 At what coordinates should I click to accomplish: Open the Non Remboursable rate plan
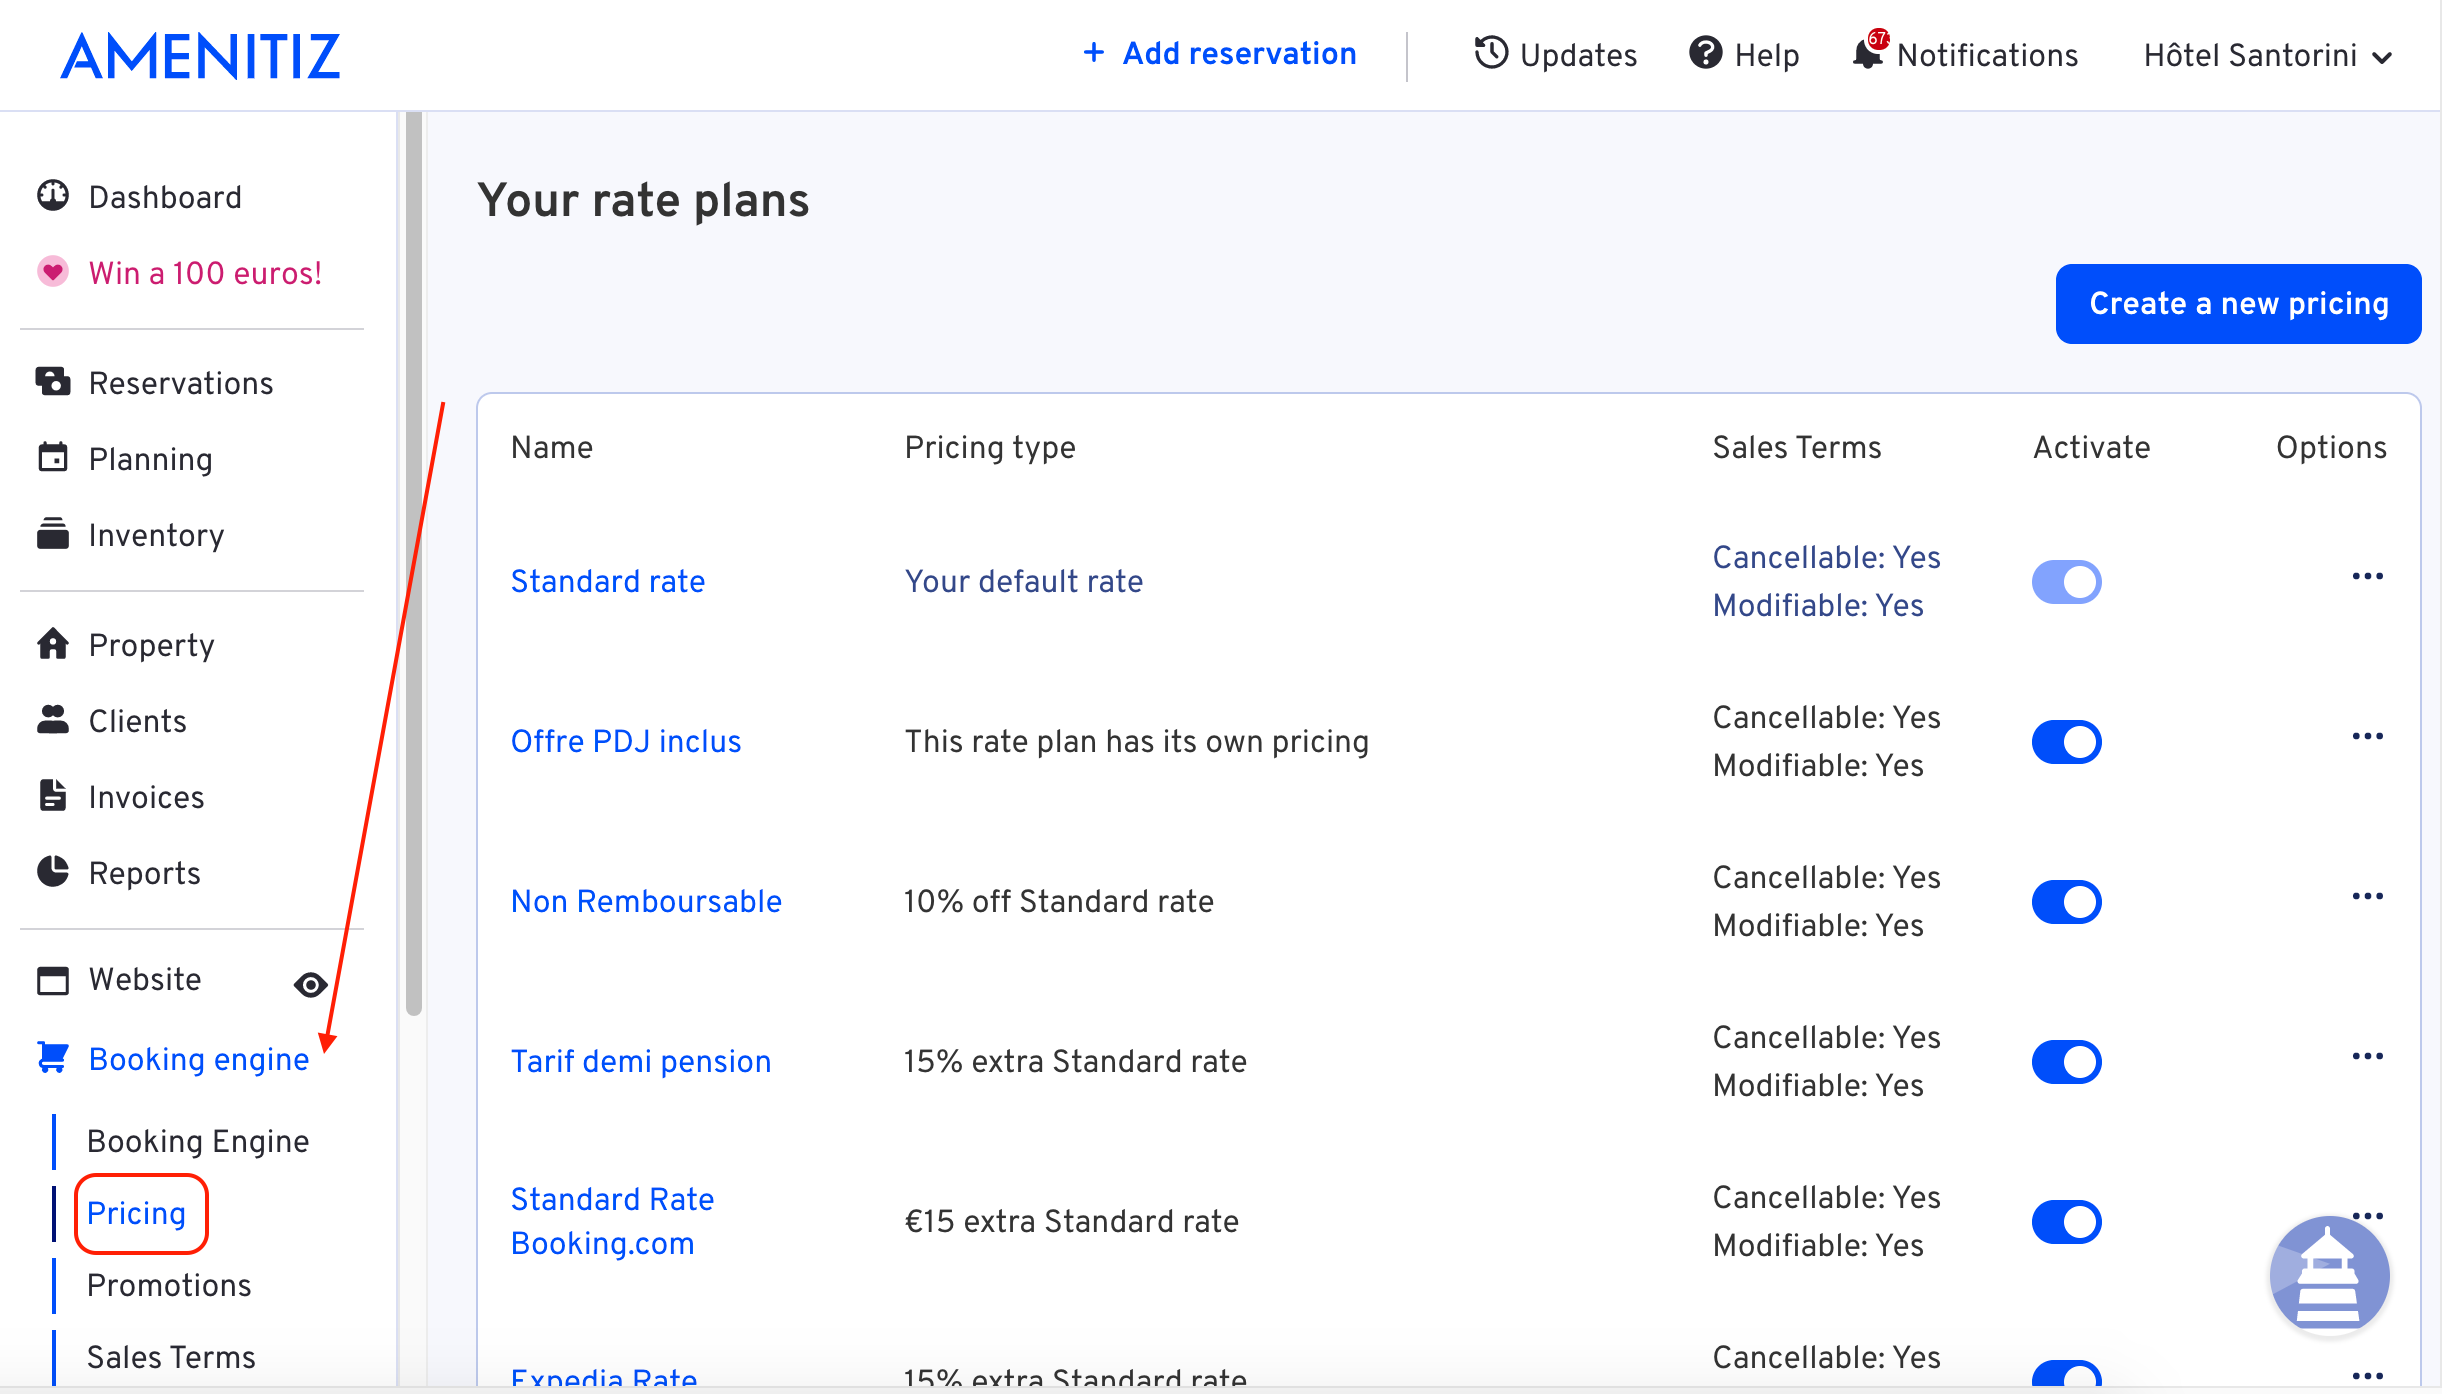pos(646,901)
